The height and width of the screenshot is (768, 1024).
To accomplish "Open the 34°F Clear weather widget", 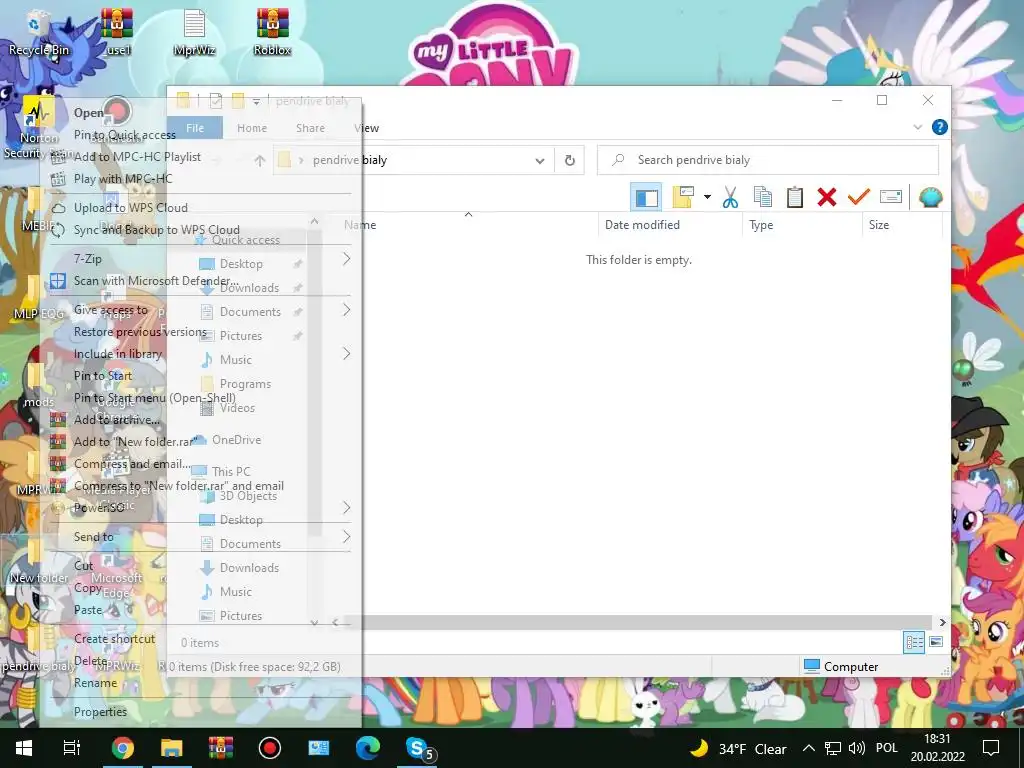I will coord(738,748).
